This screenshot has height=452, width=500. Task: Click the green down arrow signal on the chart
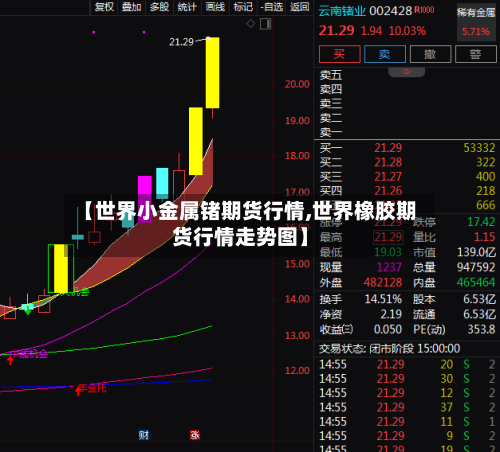[28, 310]
